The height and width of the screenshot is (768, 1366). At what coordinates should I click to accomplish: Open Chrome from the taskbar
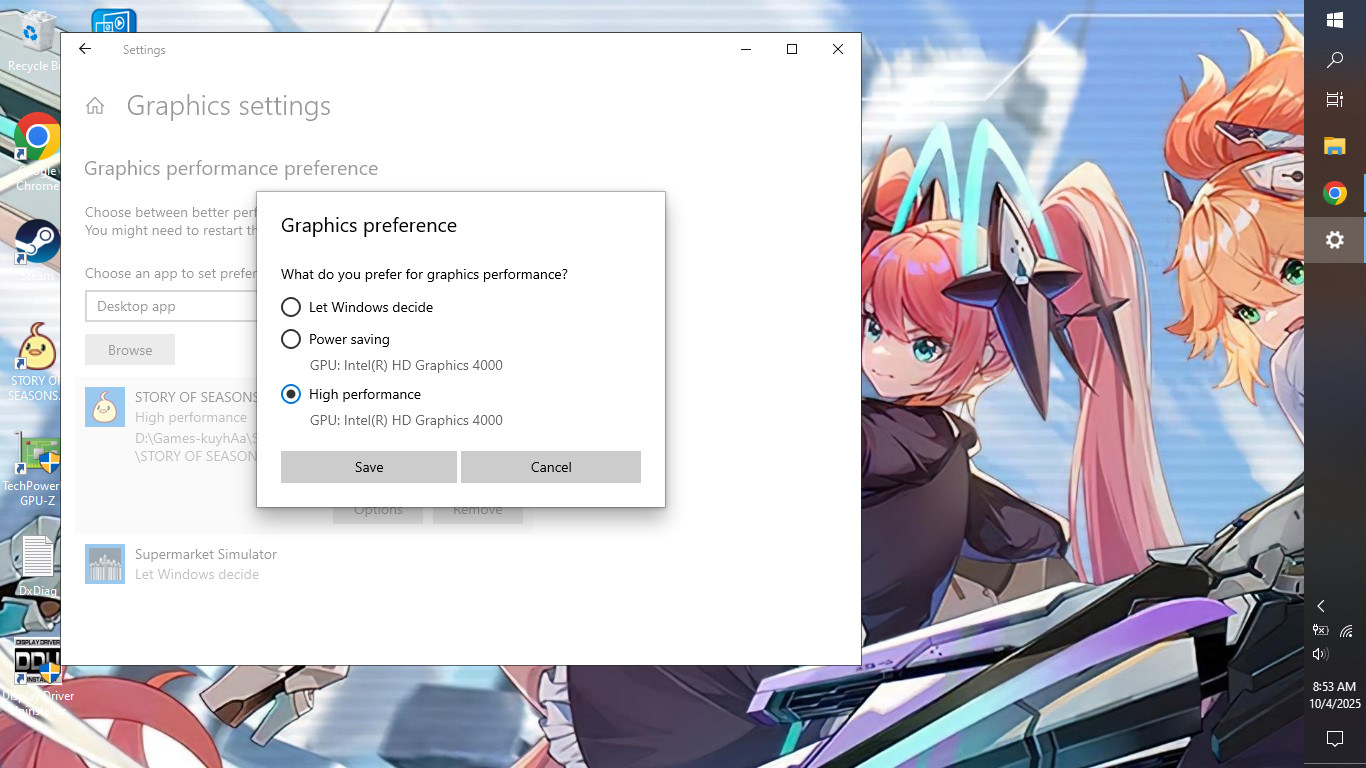(1335, 193)
